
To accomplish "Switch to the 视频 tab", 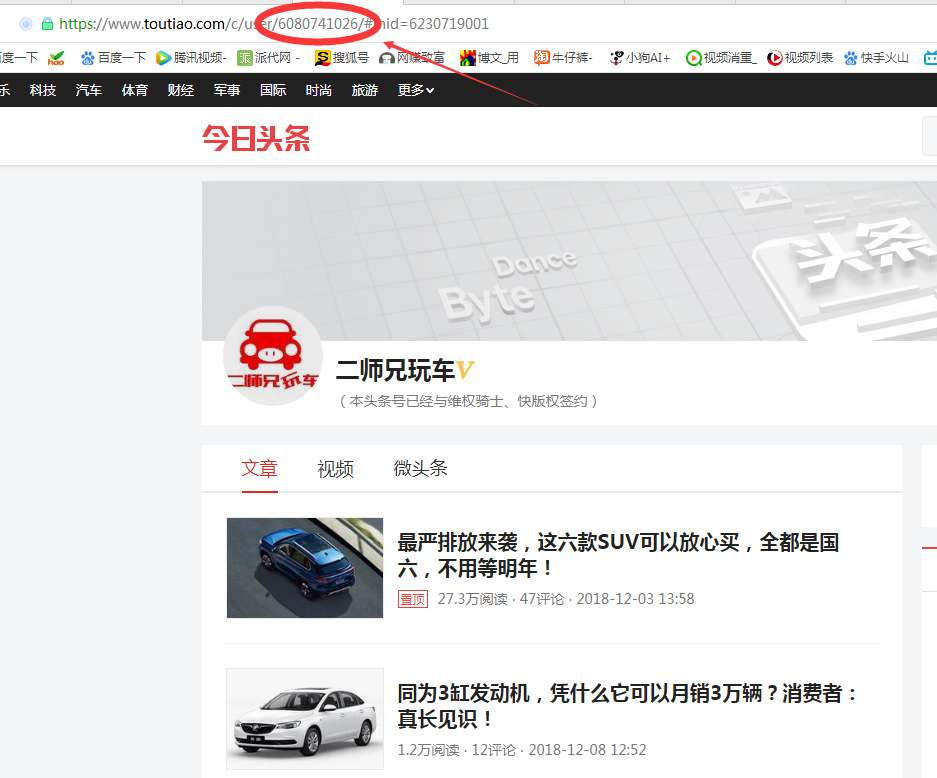I will tap(335, 468).
